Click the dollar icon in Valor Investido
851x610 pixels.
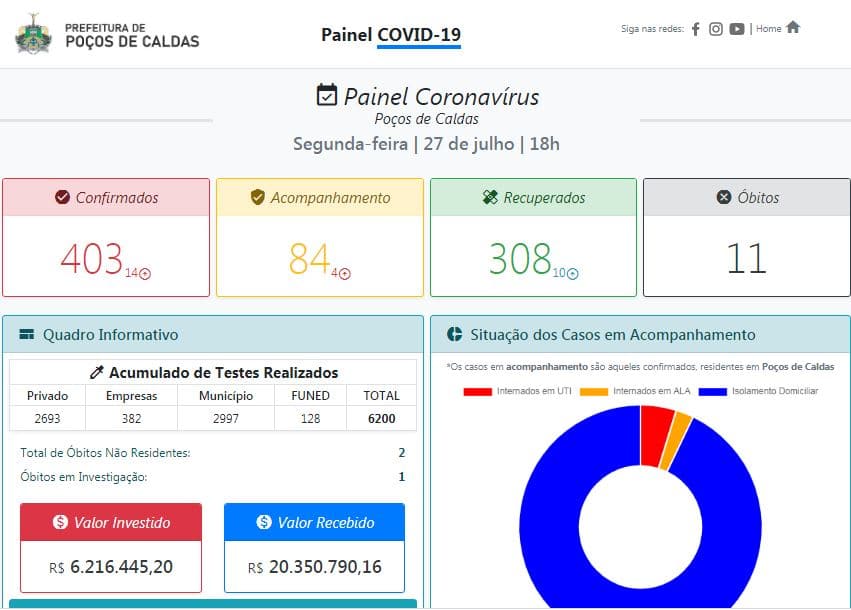pyautogui.click(x=60, y=522)
